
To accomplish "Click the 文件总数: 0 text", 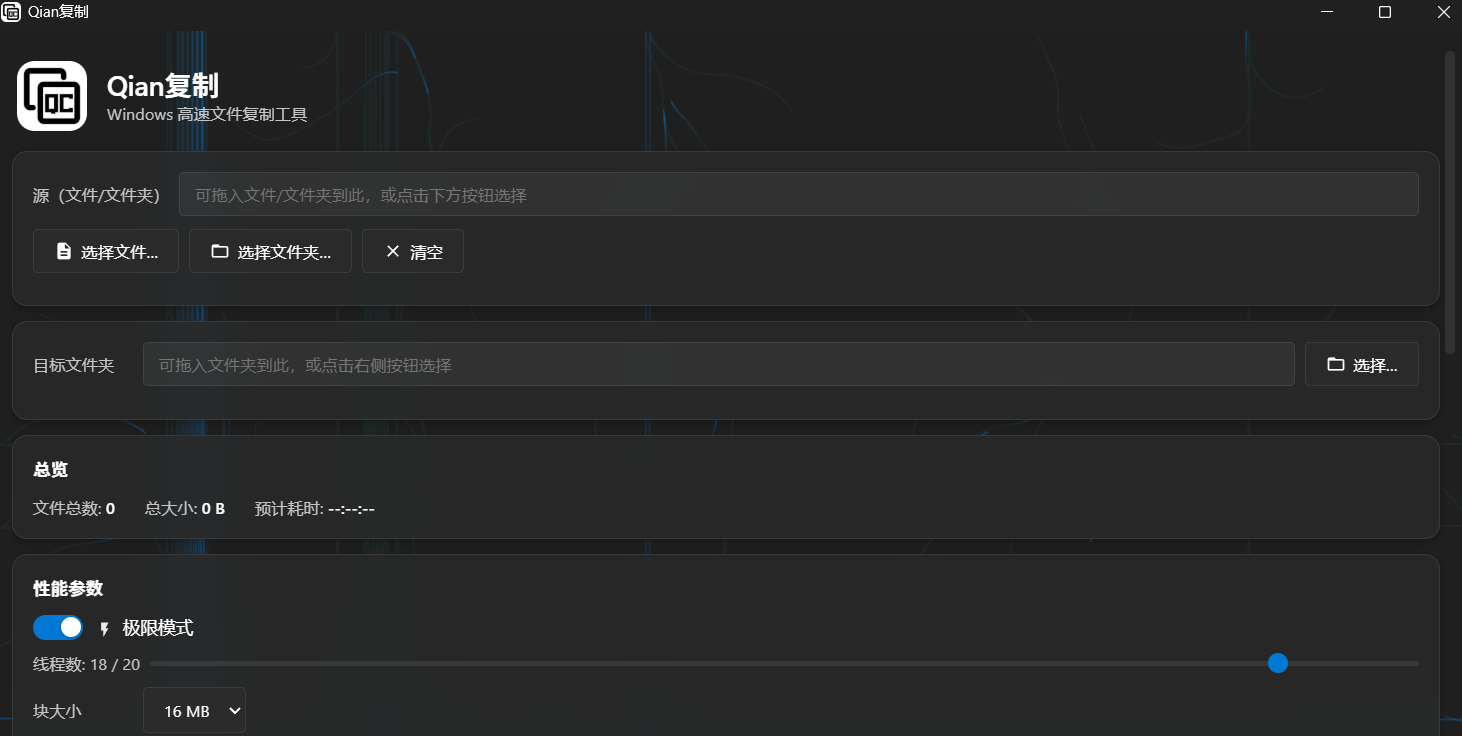I will tap(74, 508).
